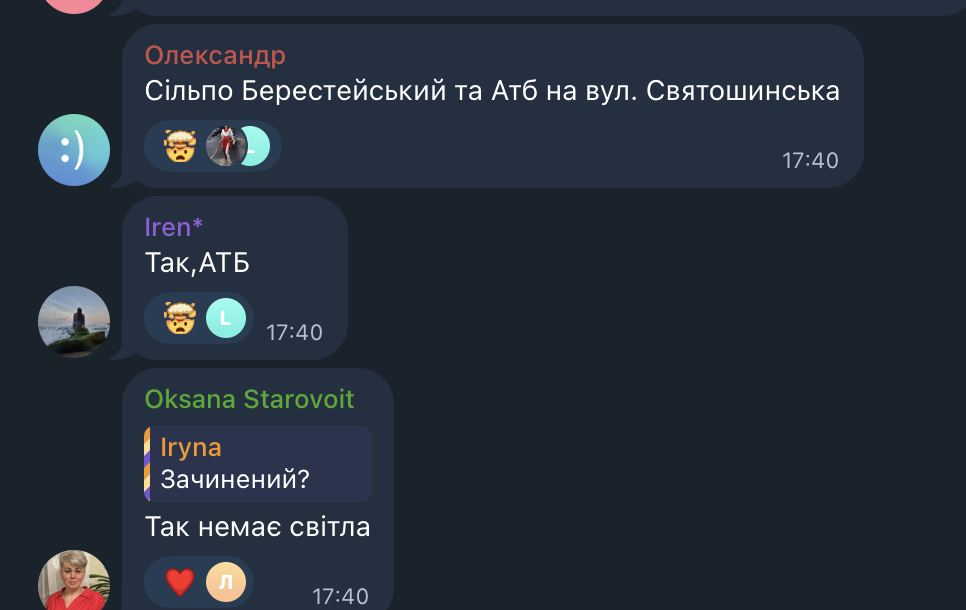Screen dimensions: 966x610
Task: Click the exploding head reaction under Олександр's message
Action: (180, 146)
